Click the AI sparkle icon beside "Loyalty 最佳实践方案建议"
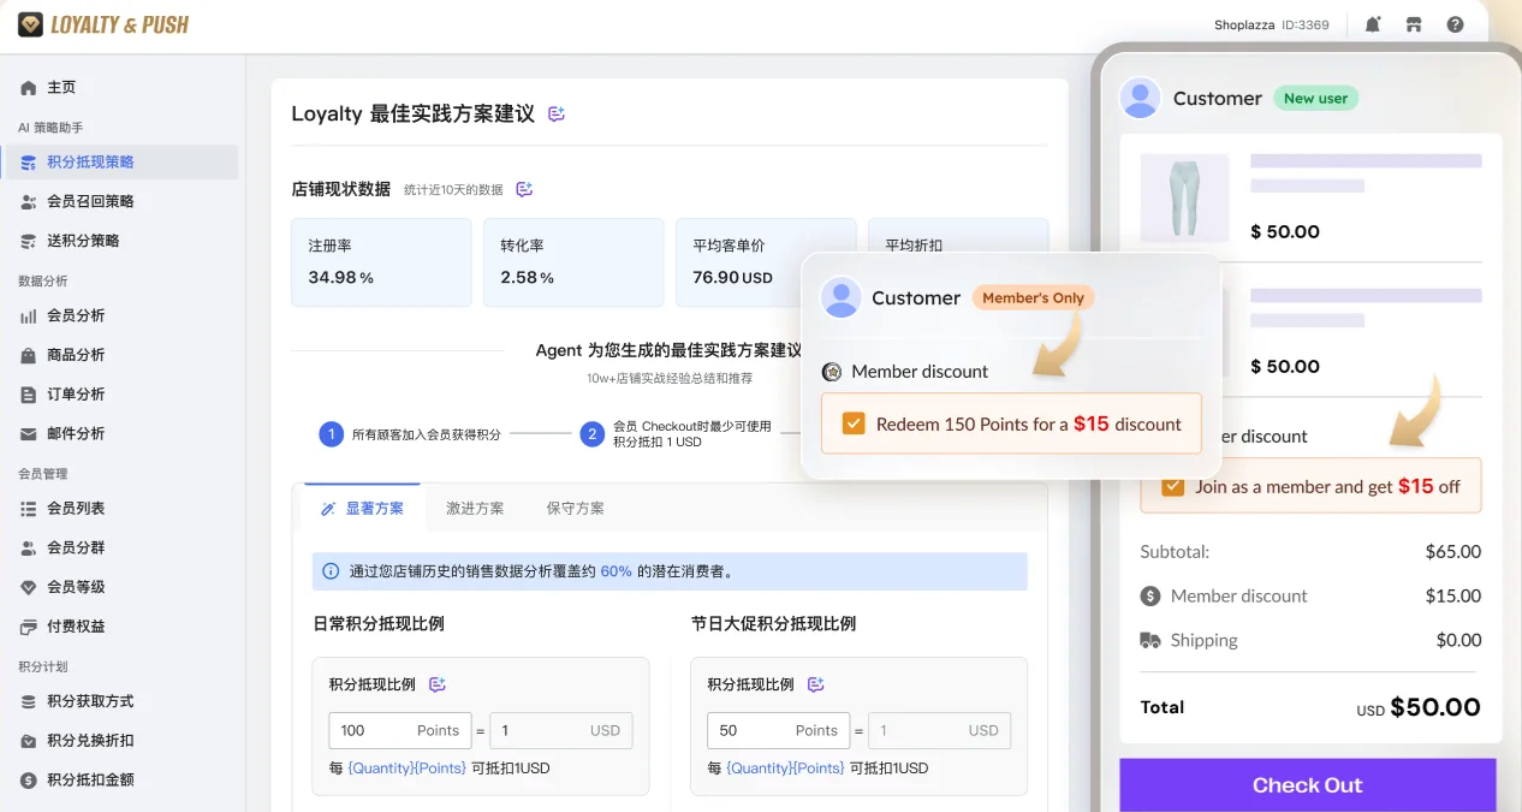 click(556, 113)
